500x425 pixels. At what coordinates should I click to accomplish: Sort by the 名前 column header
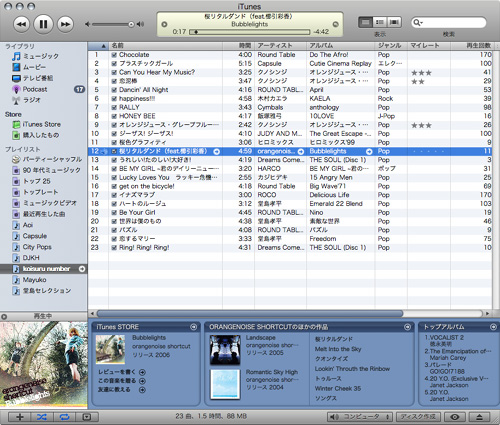[x=165, y=46]
